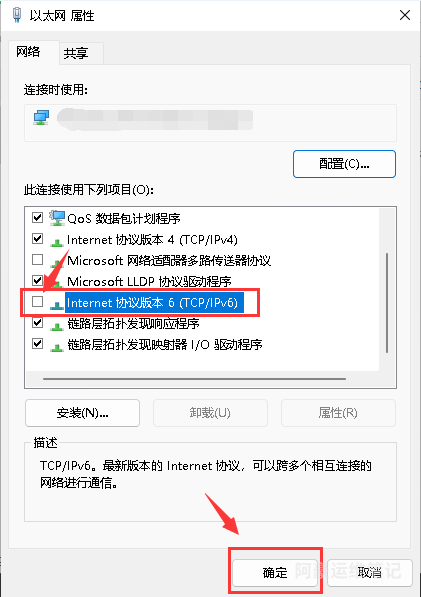Click the 链路层拓扑发现映射器 I/O icon
Viewport: 421px width, 597px height.
[x=57, y=347]
